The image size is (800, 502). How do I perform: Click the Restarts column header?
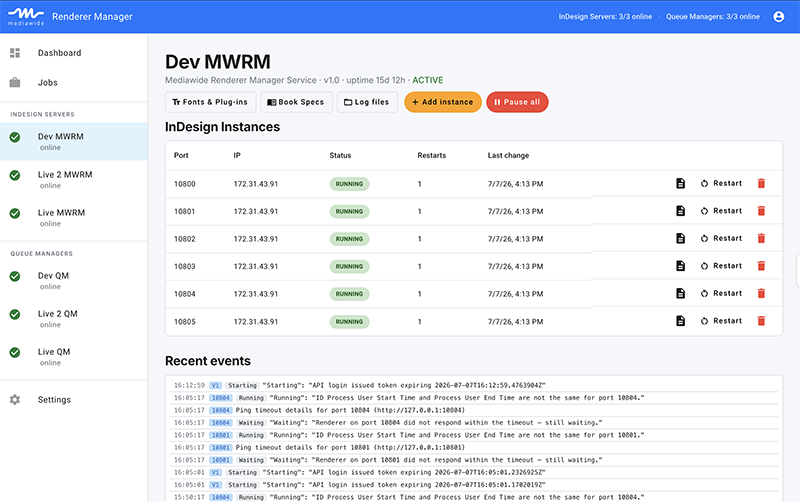432,155
